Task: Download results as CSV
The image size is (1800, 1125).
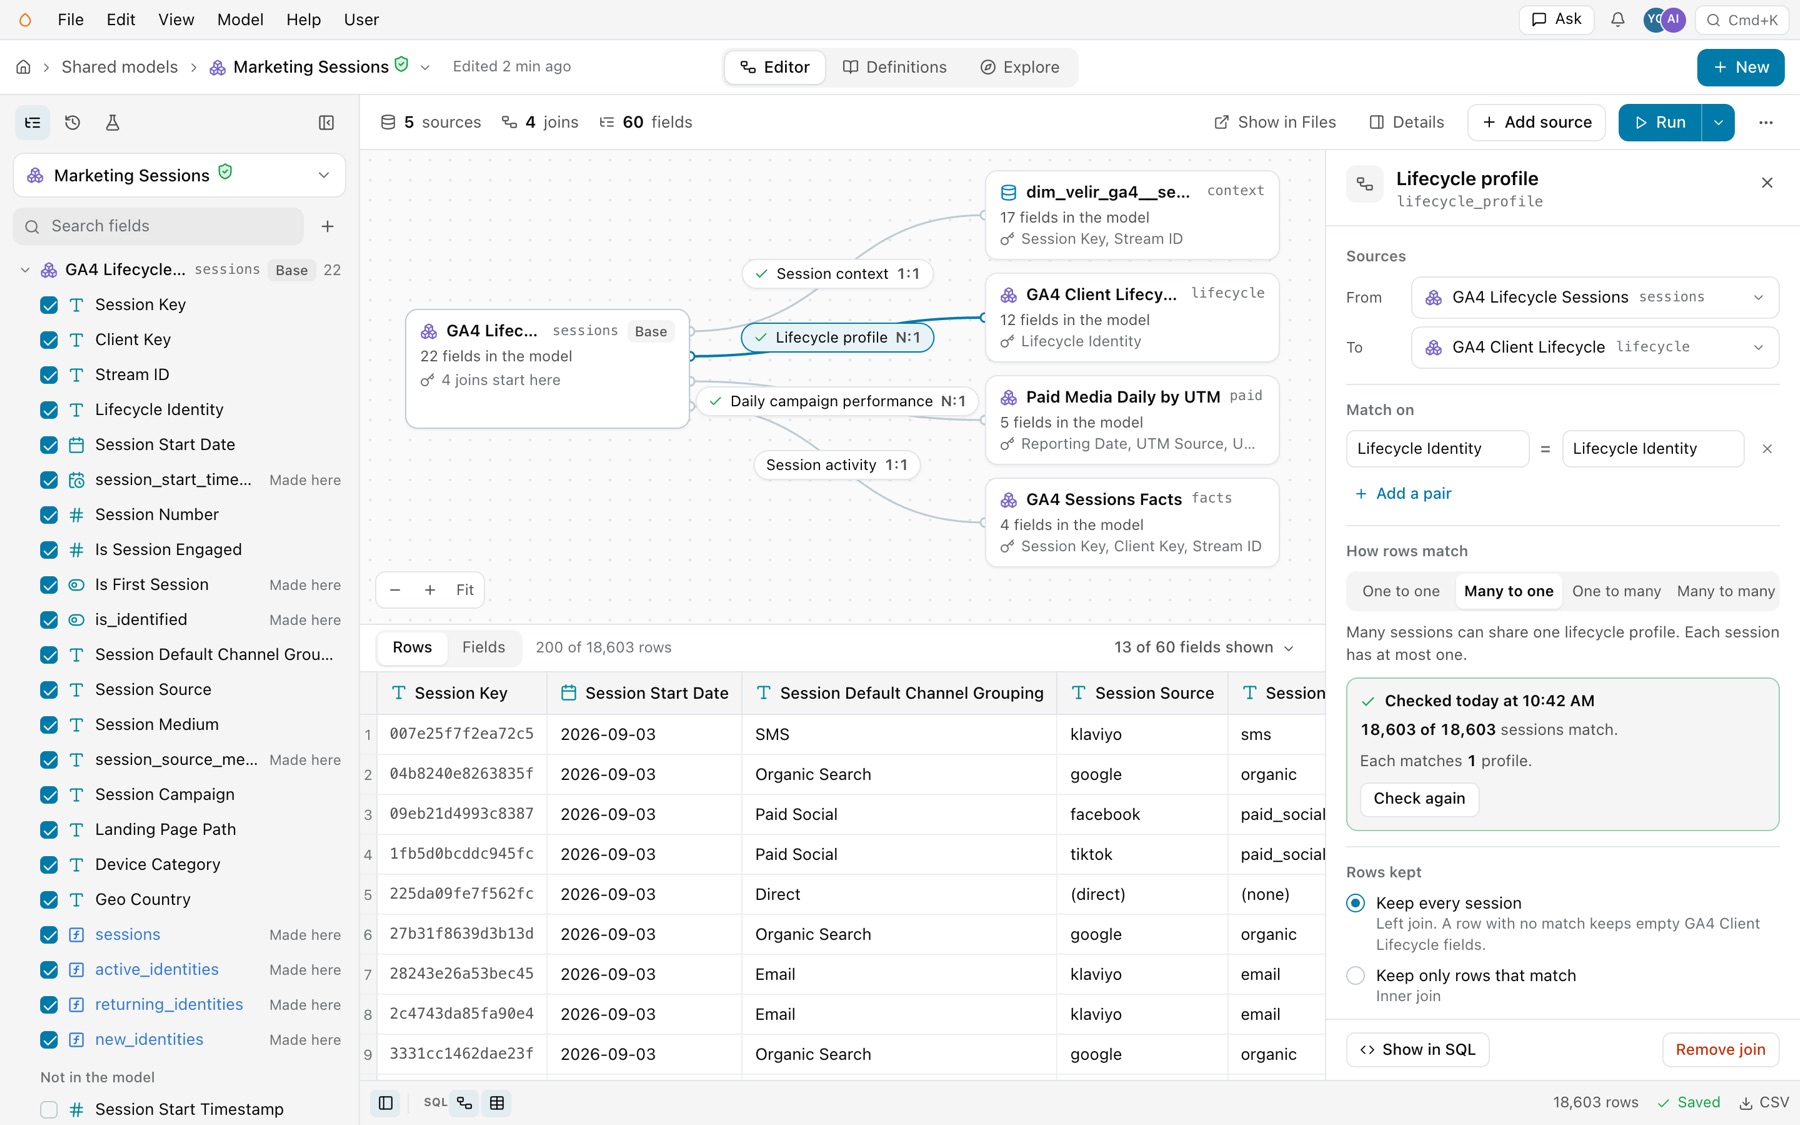Action: 1764,1102
